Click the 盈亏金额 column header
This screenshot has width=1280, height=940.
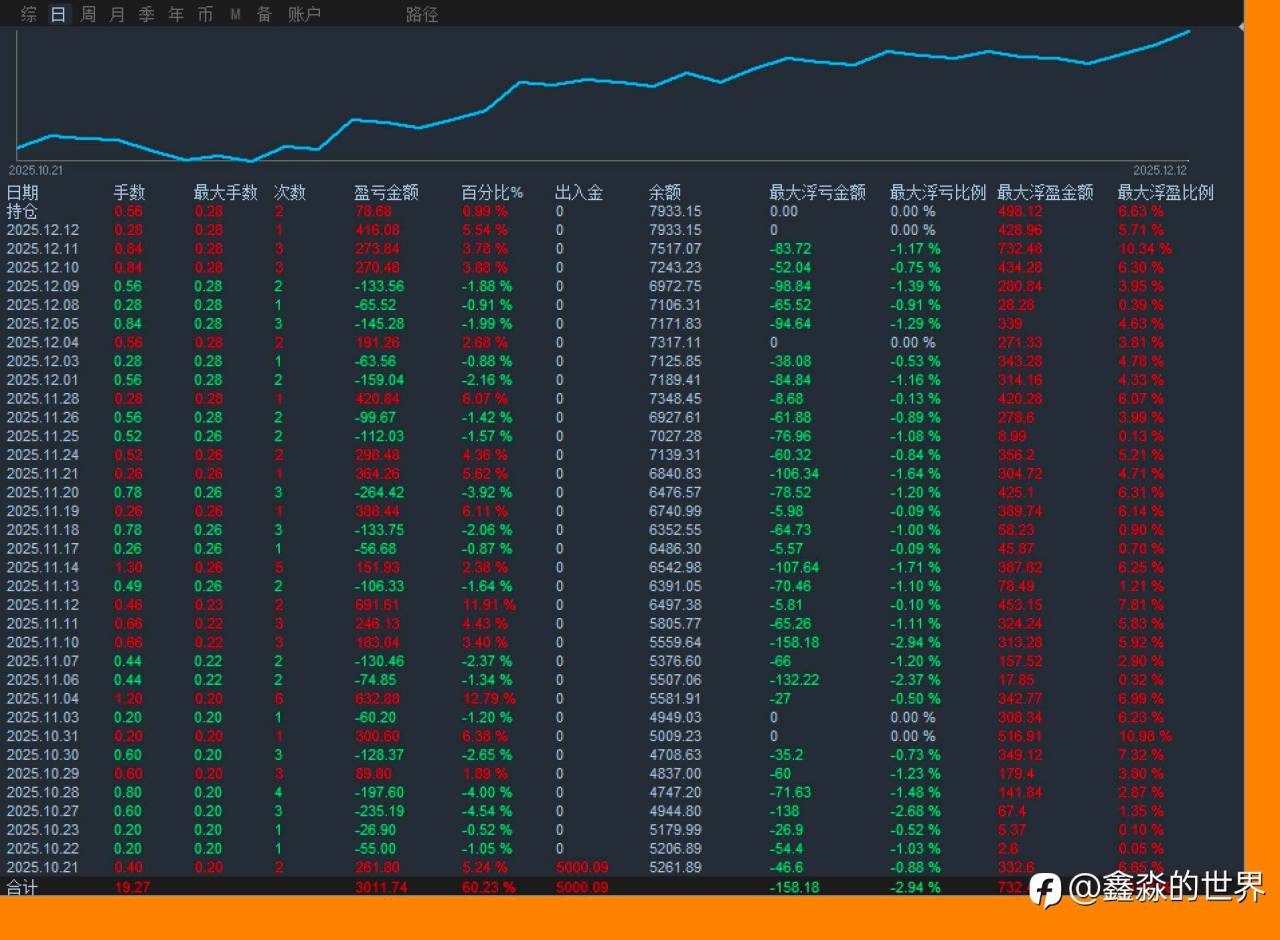tap(386, 192)
